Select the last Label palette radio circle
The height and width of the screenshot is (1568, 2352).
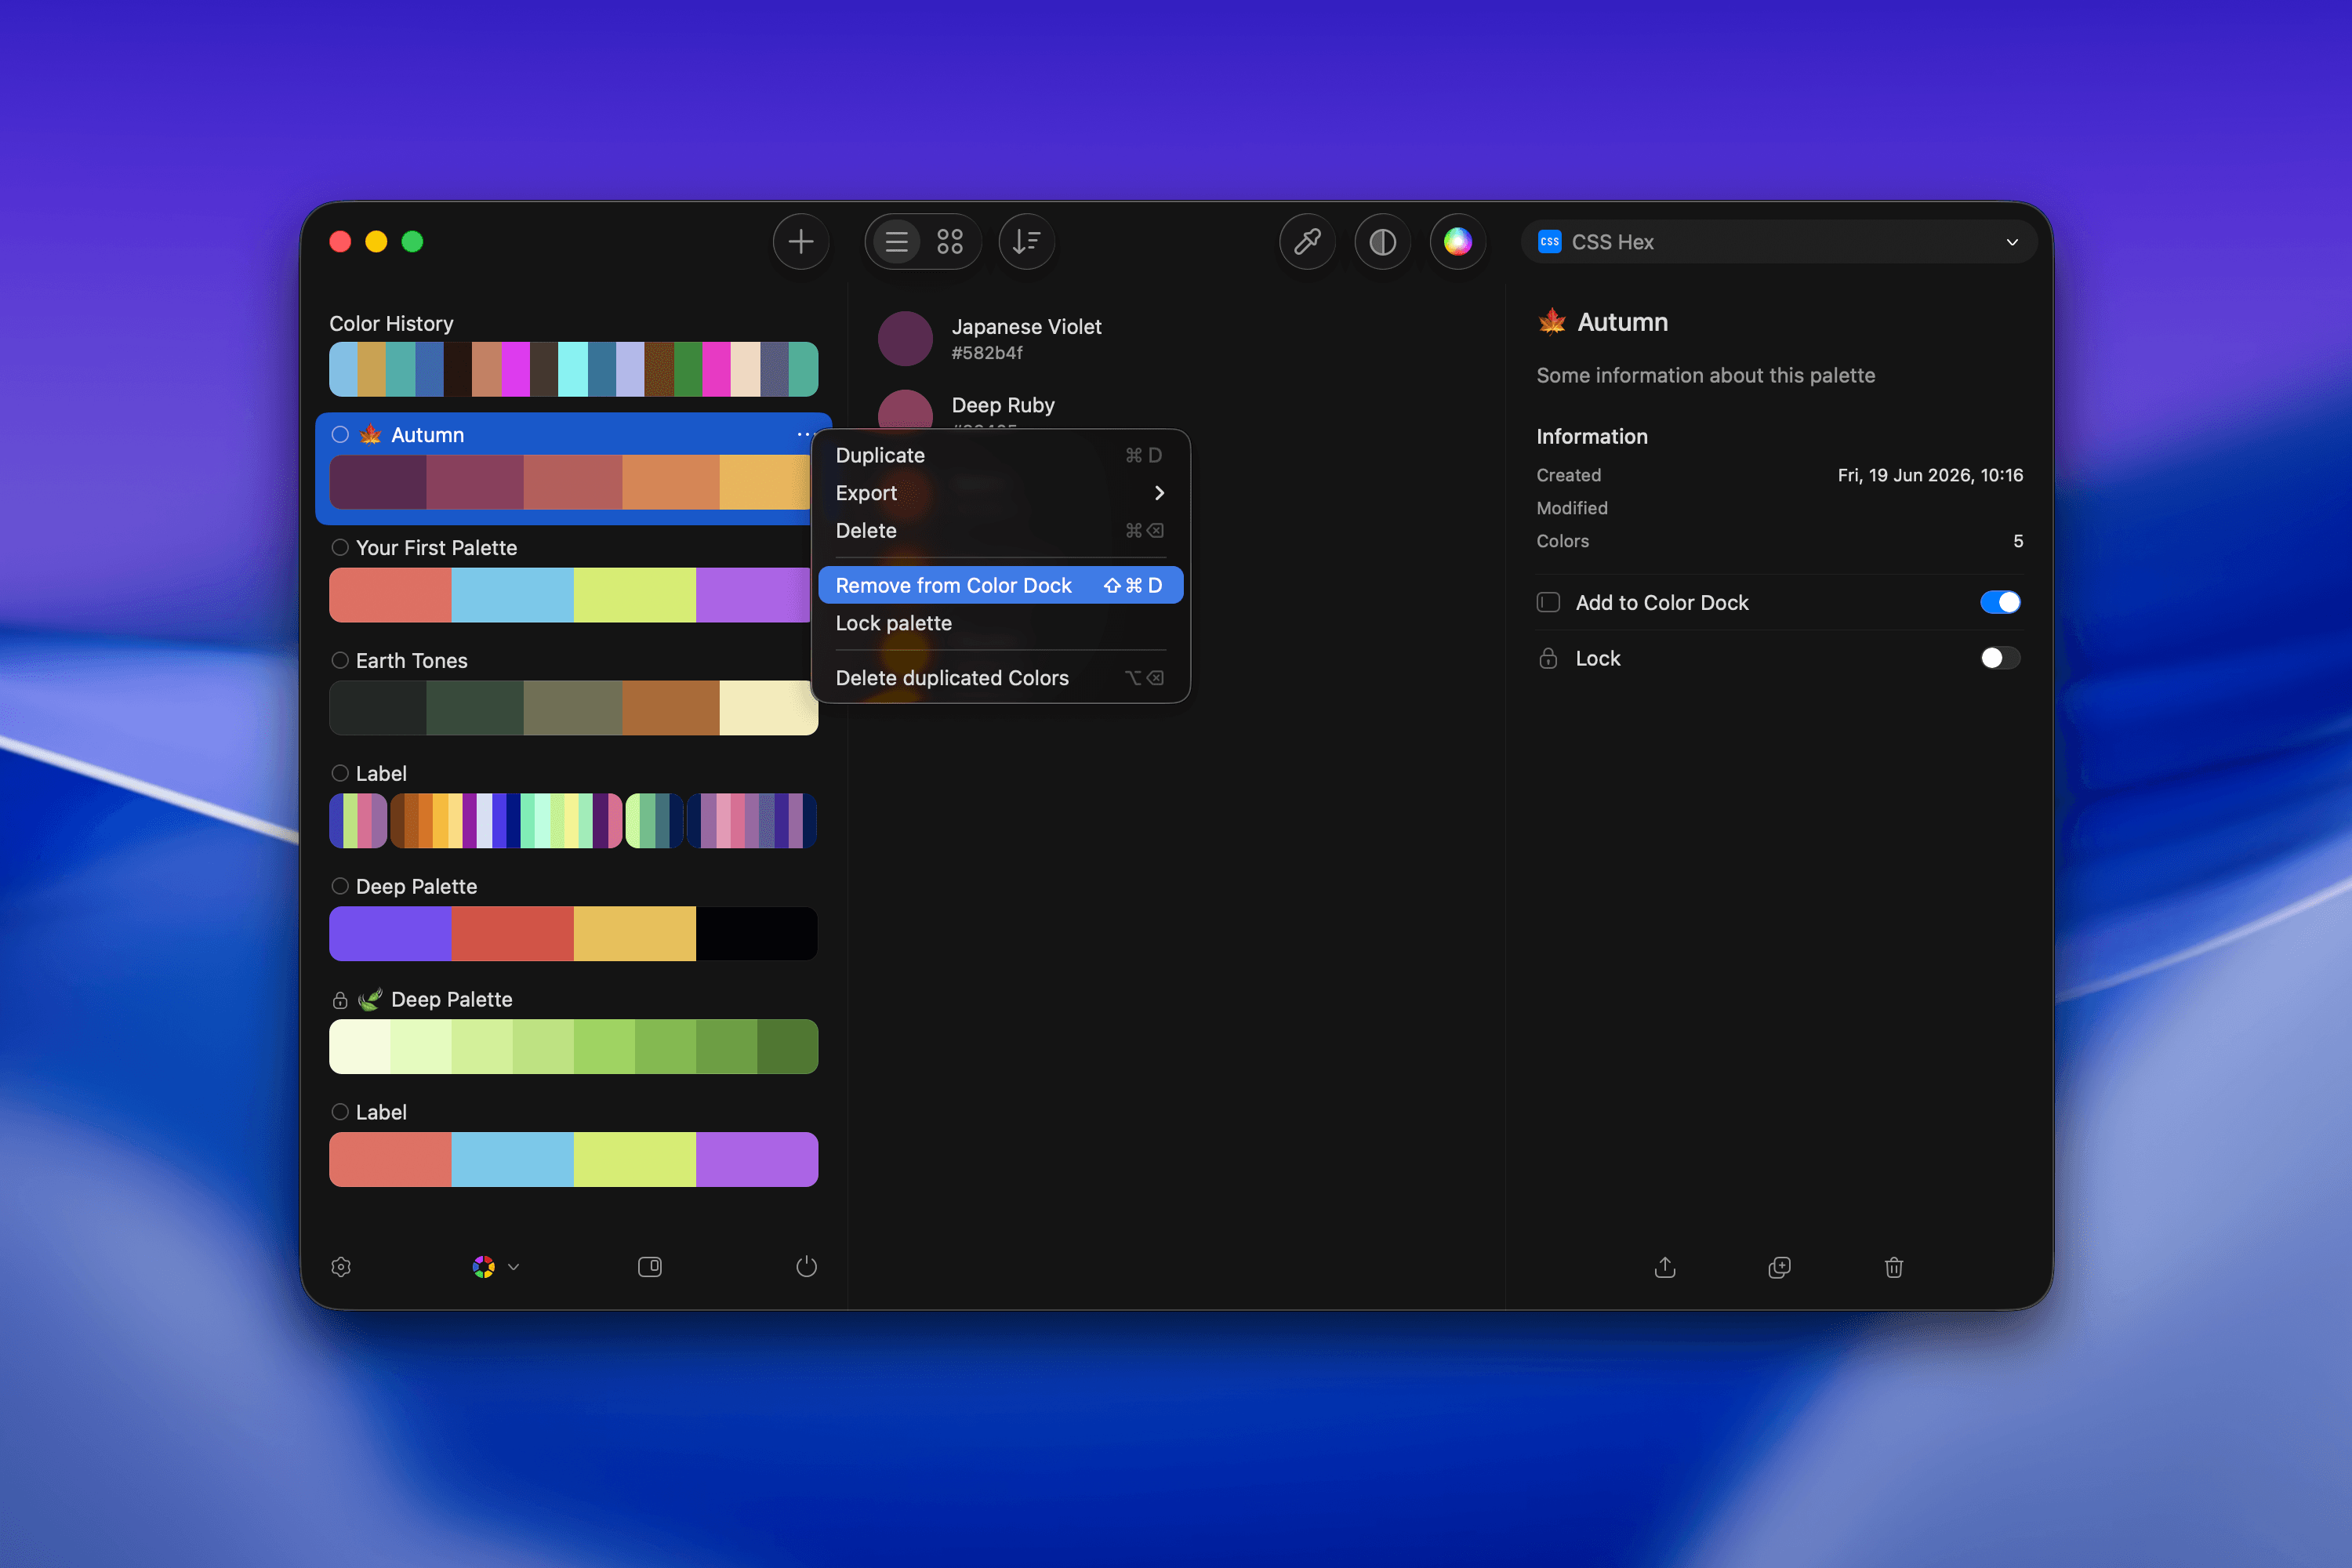click(340, 1112)
